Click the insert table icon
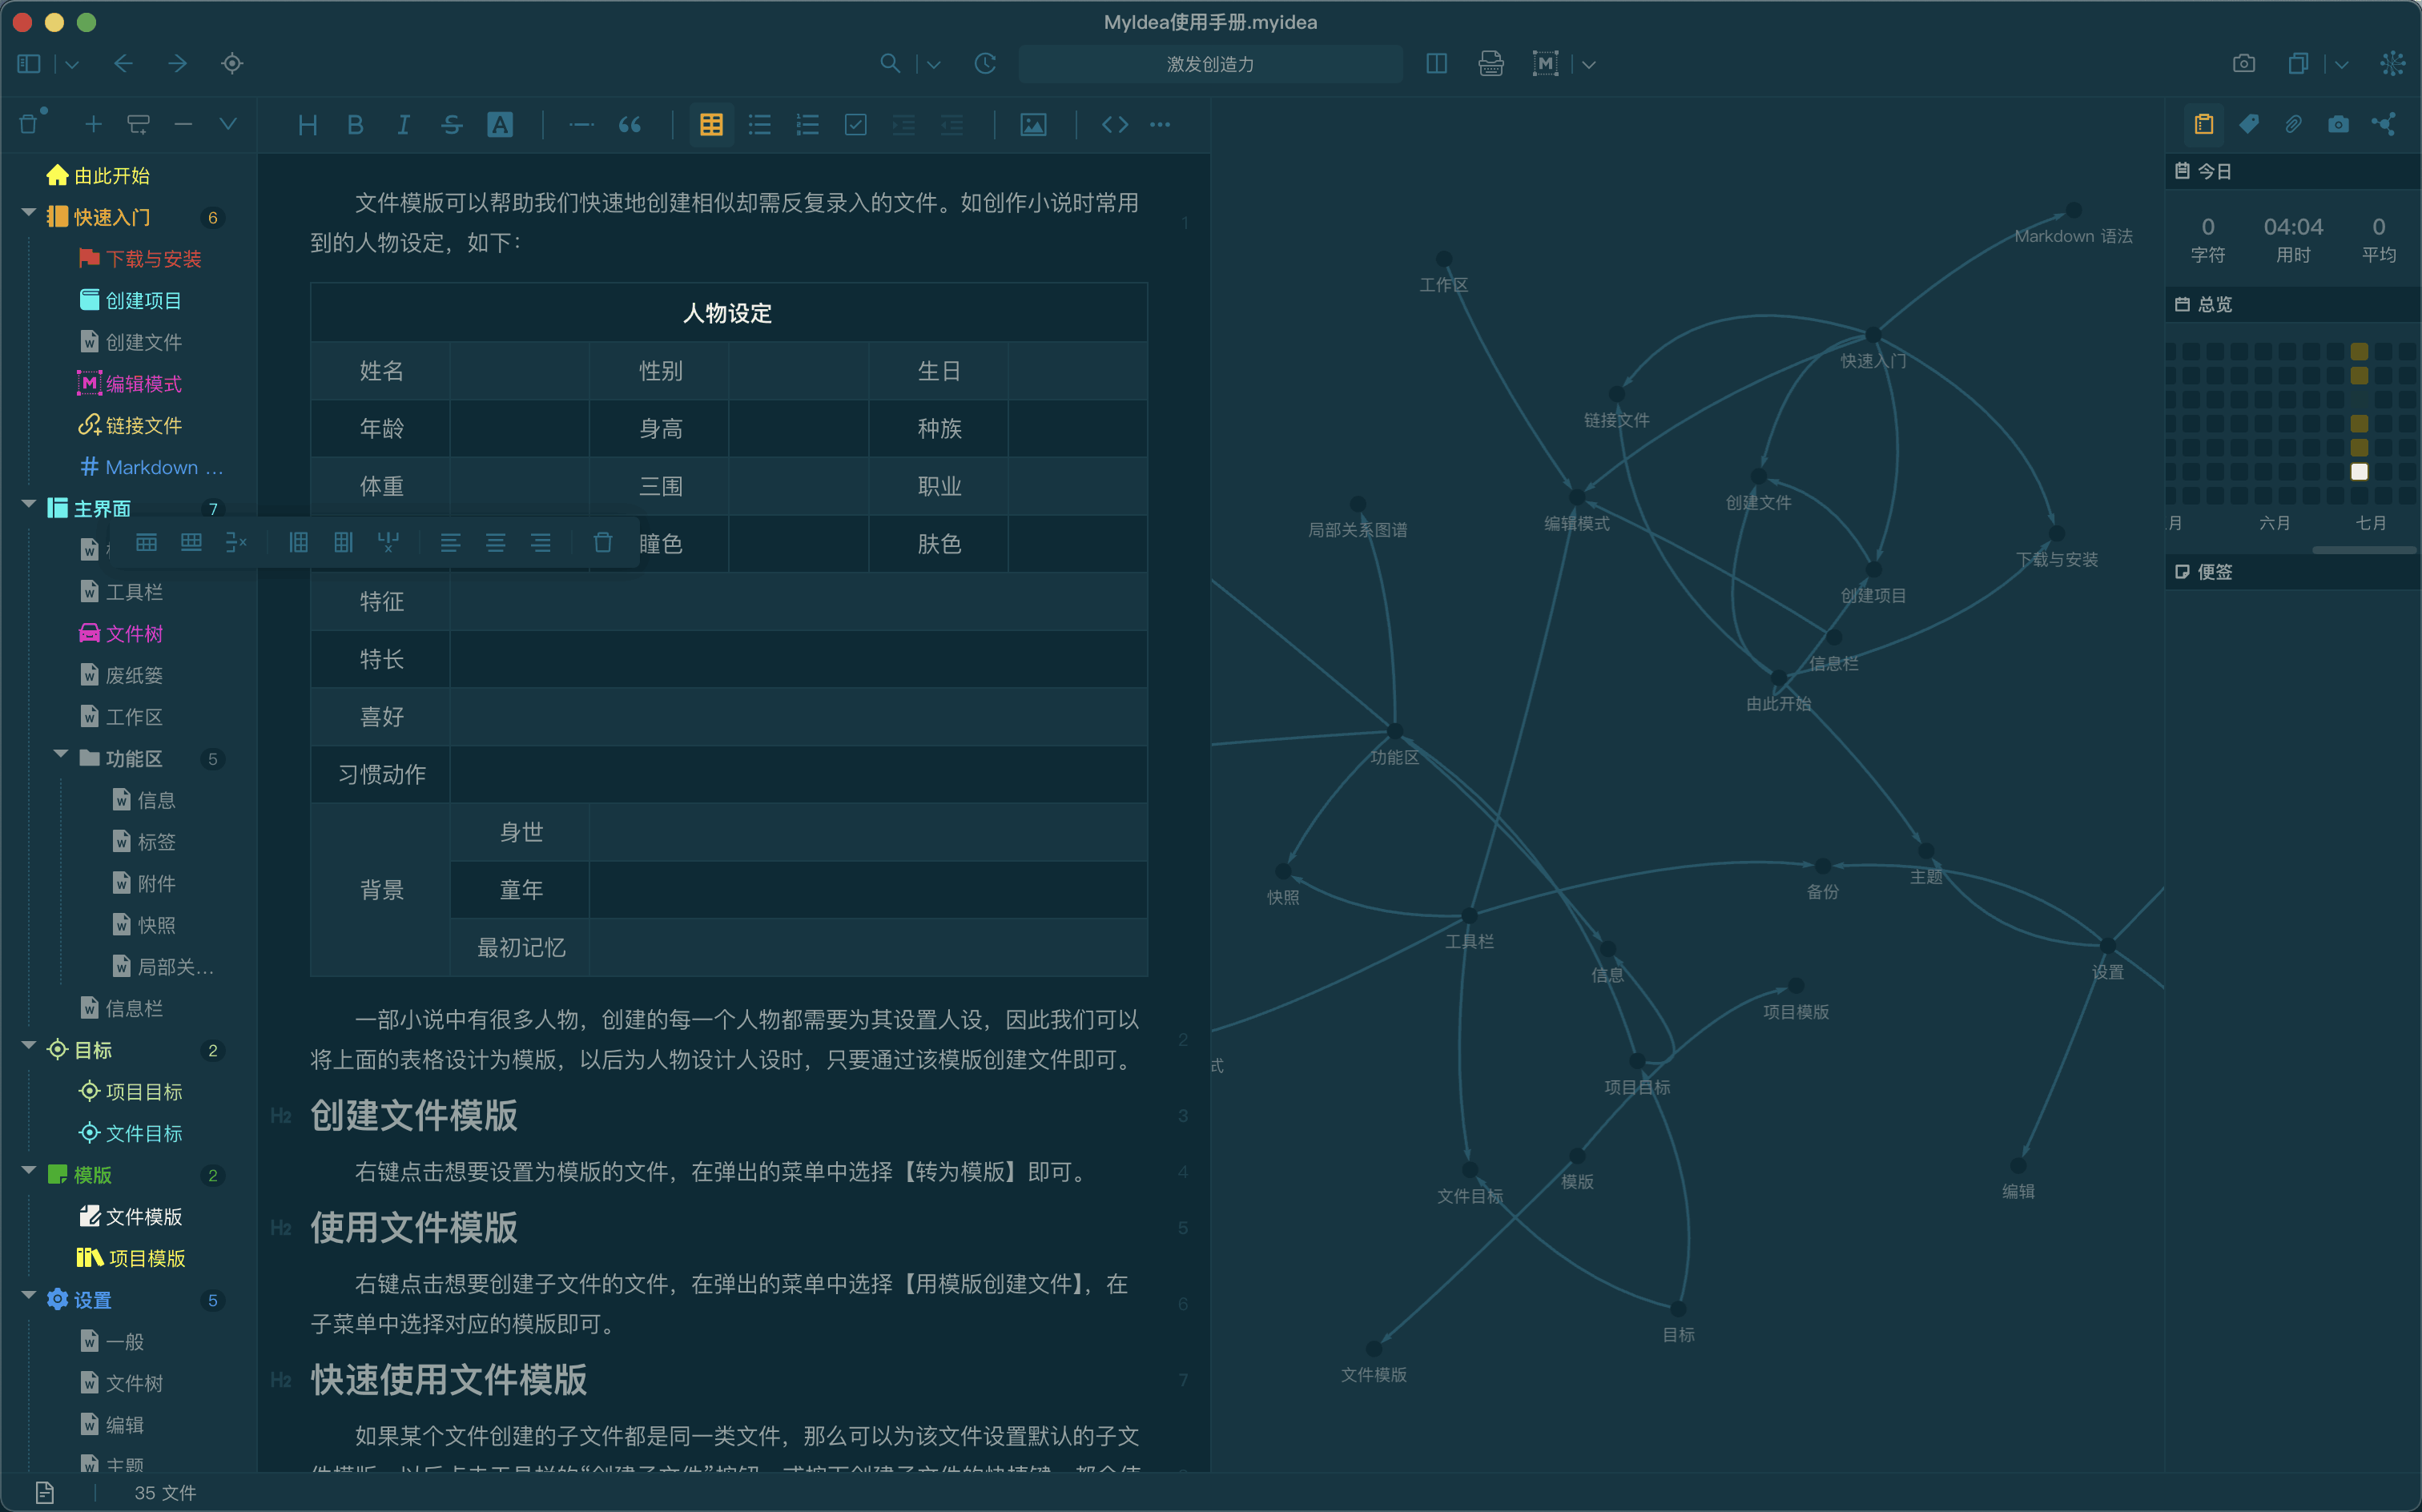Screen dimensions: 2422x1512 [711, 125]
